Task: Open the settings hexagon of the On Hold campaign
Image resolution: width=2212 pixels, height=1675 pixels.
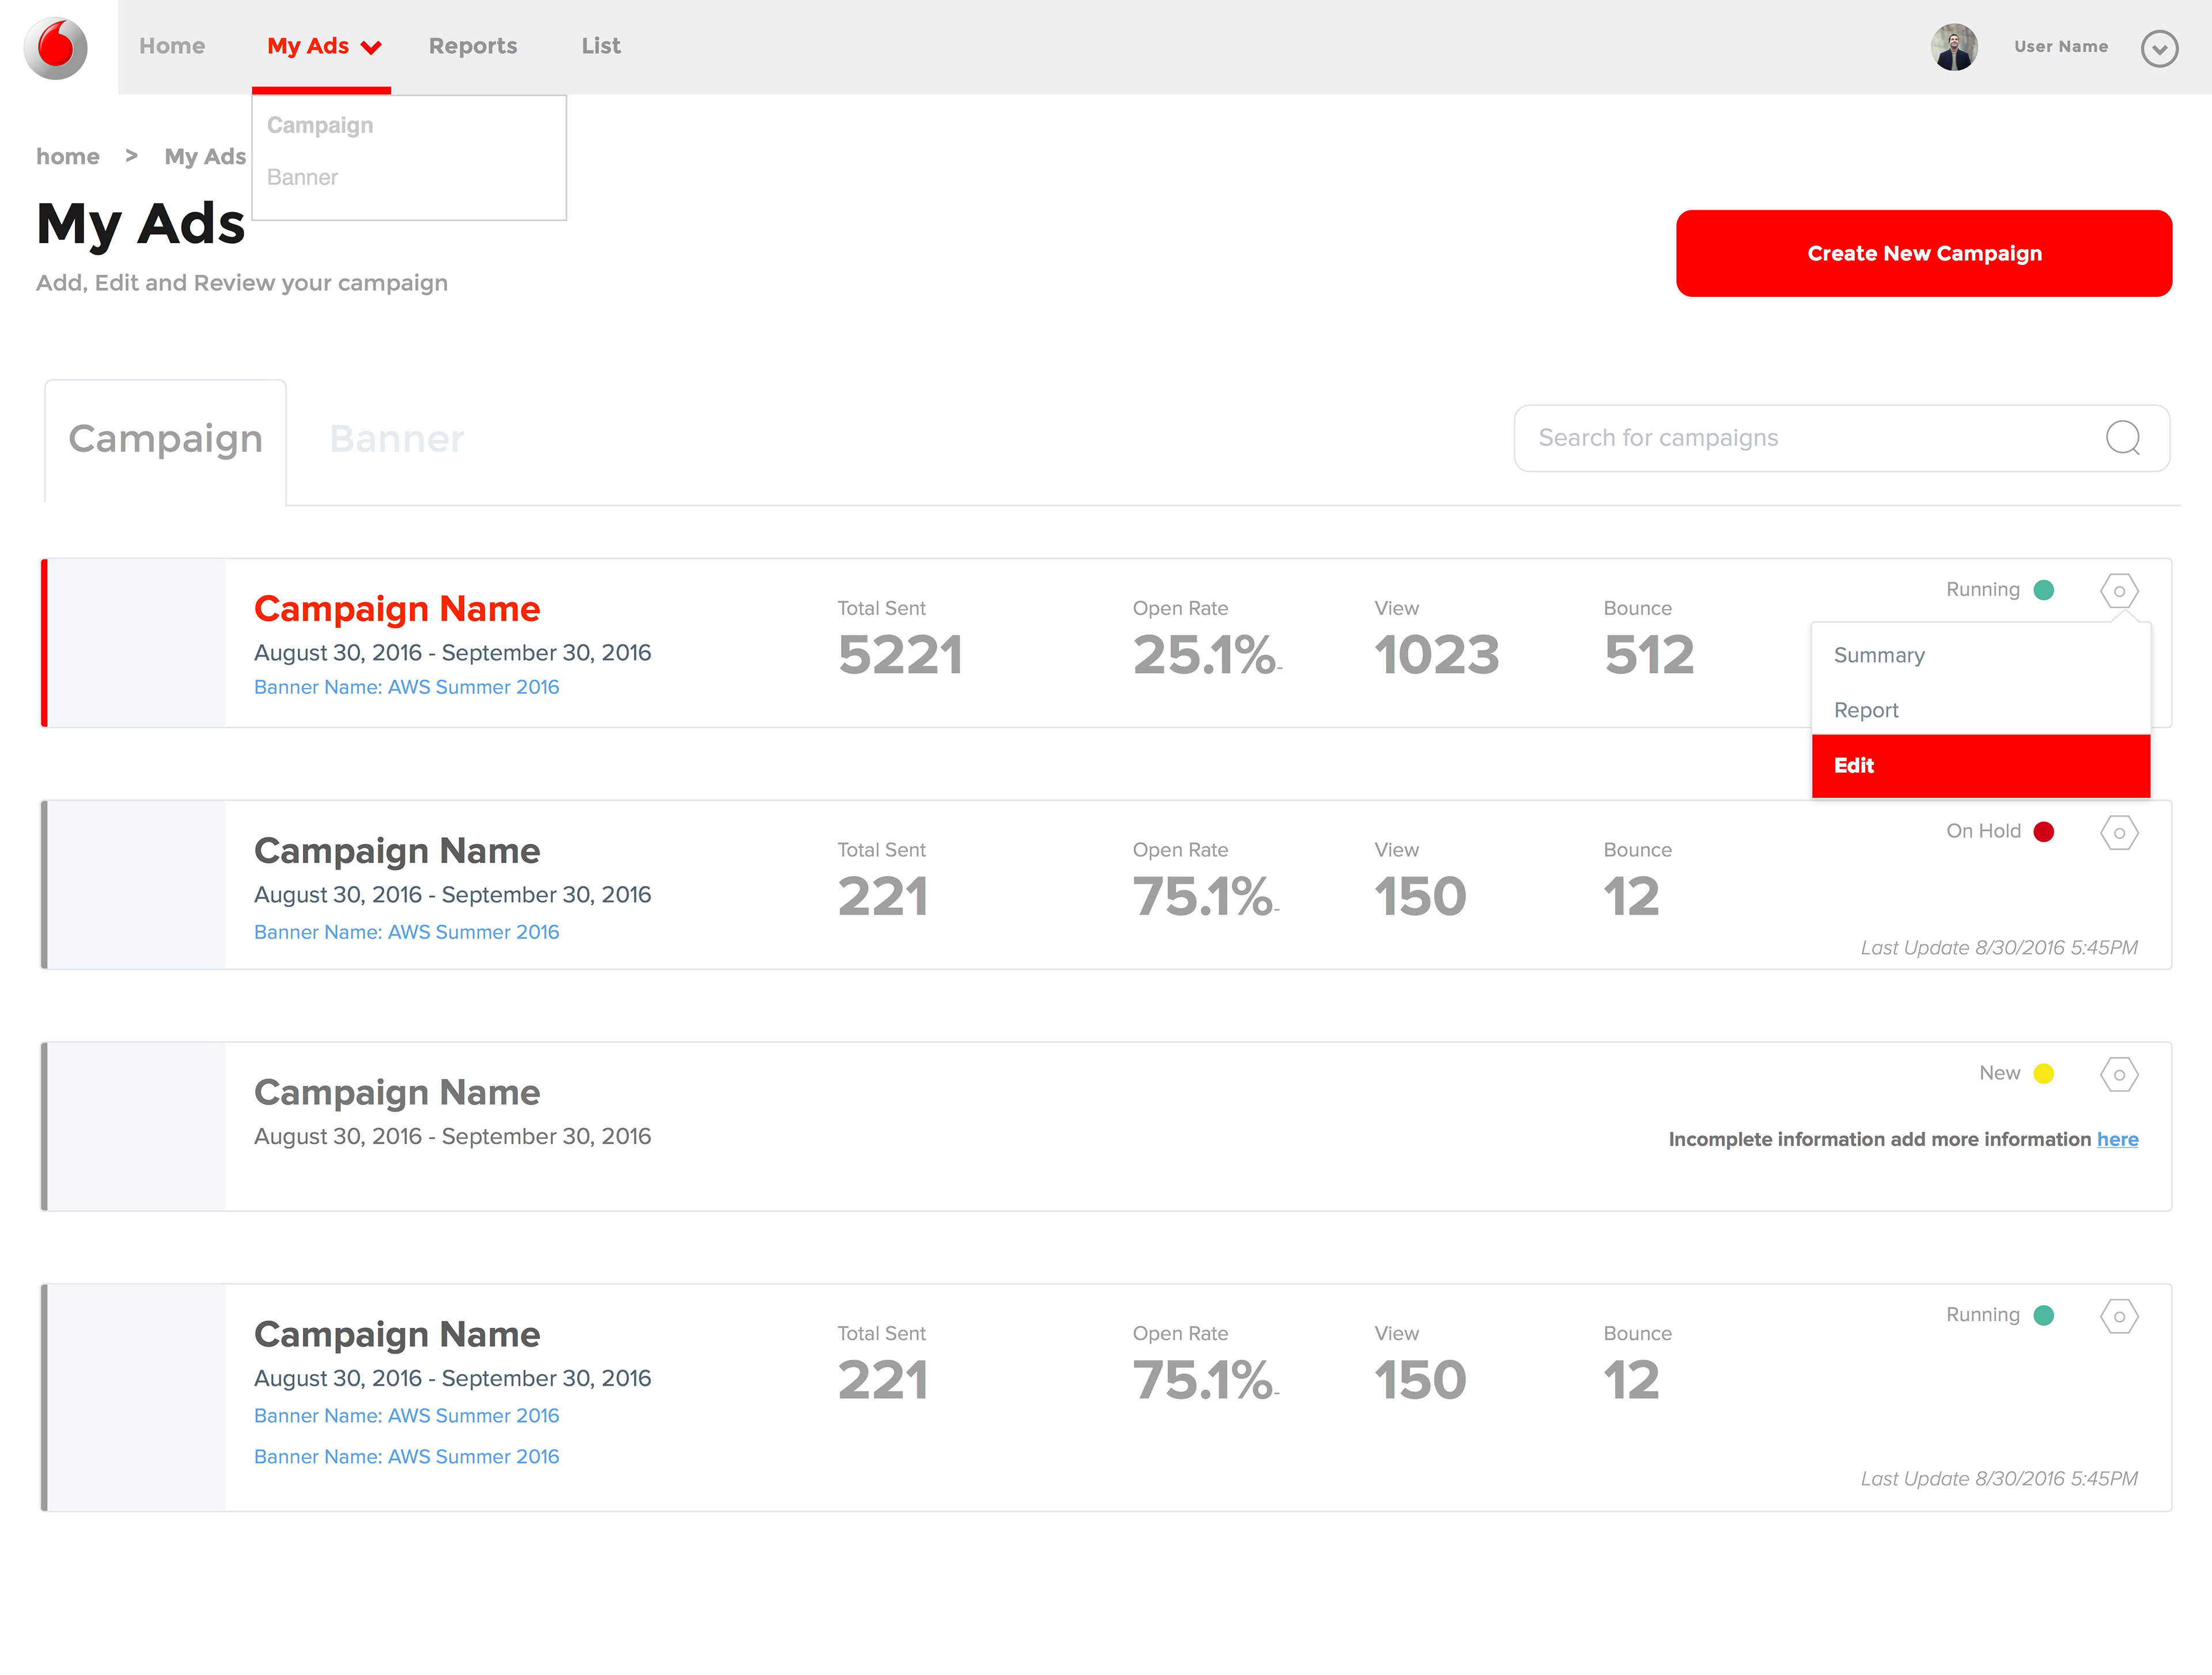Action: point(2118,832)
